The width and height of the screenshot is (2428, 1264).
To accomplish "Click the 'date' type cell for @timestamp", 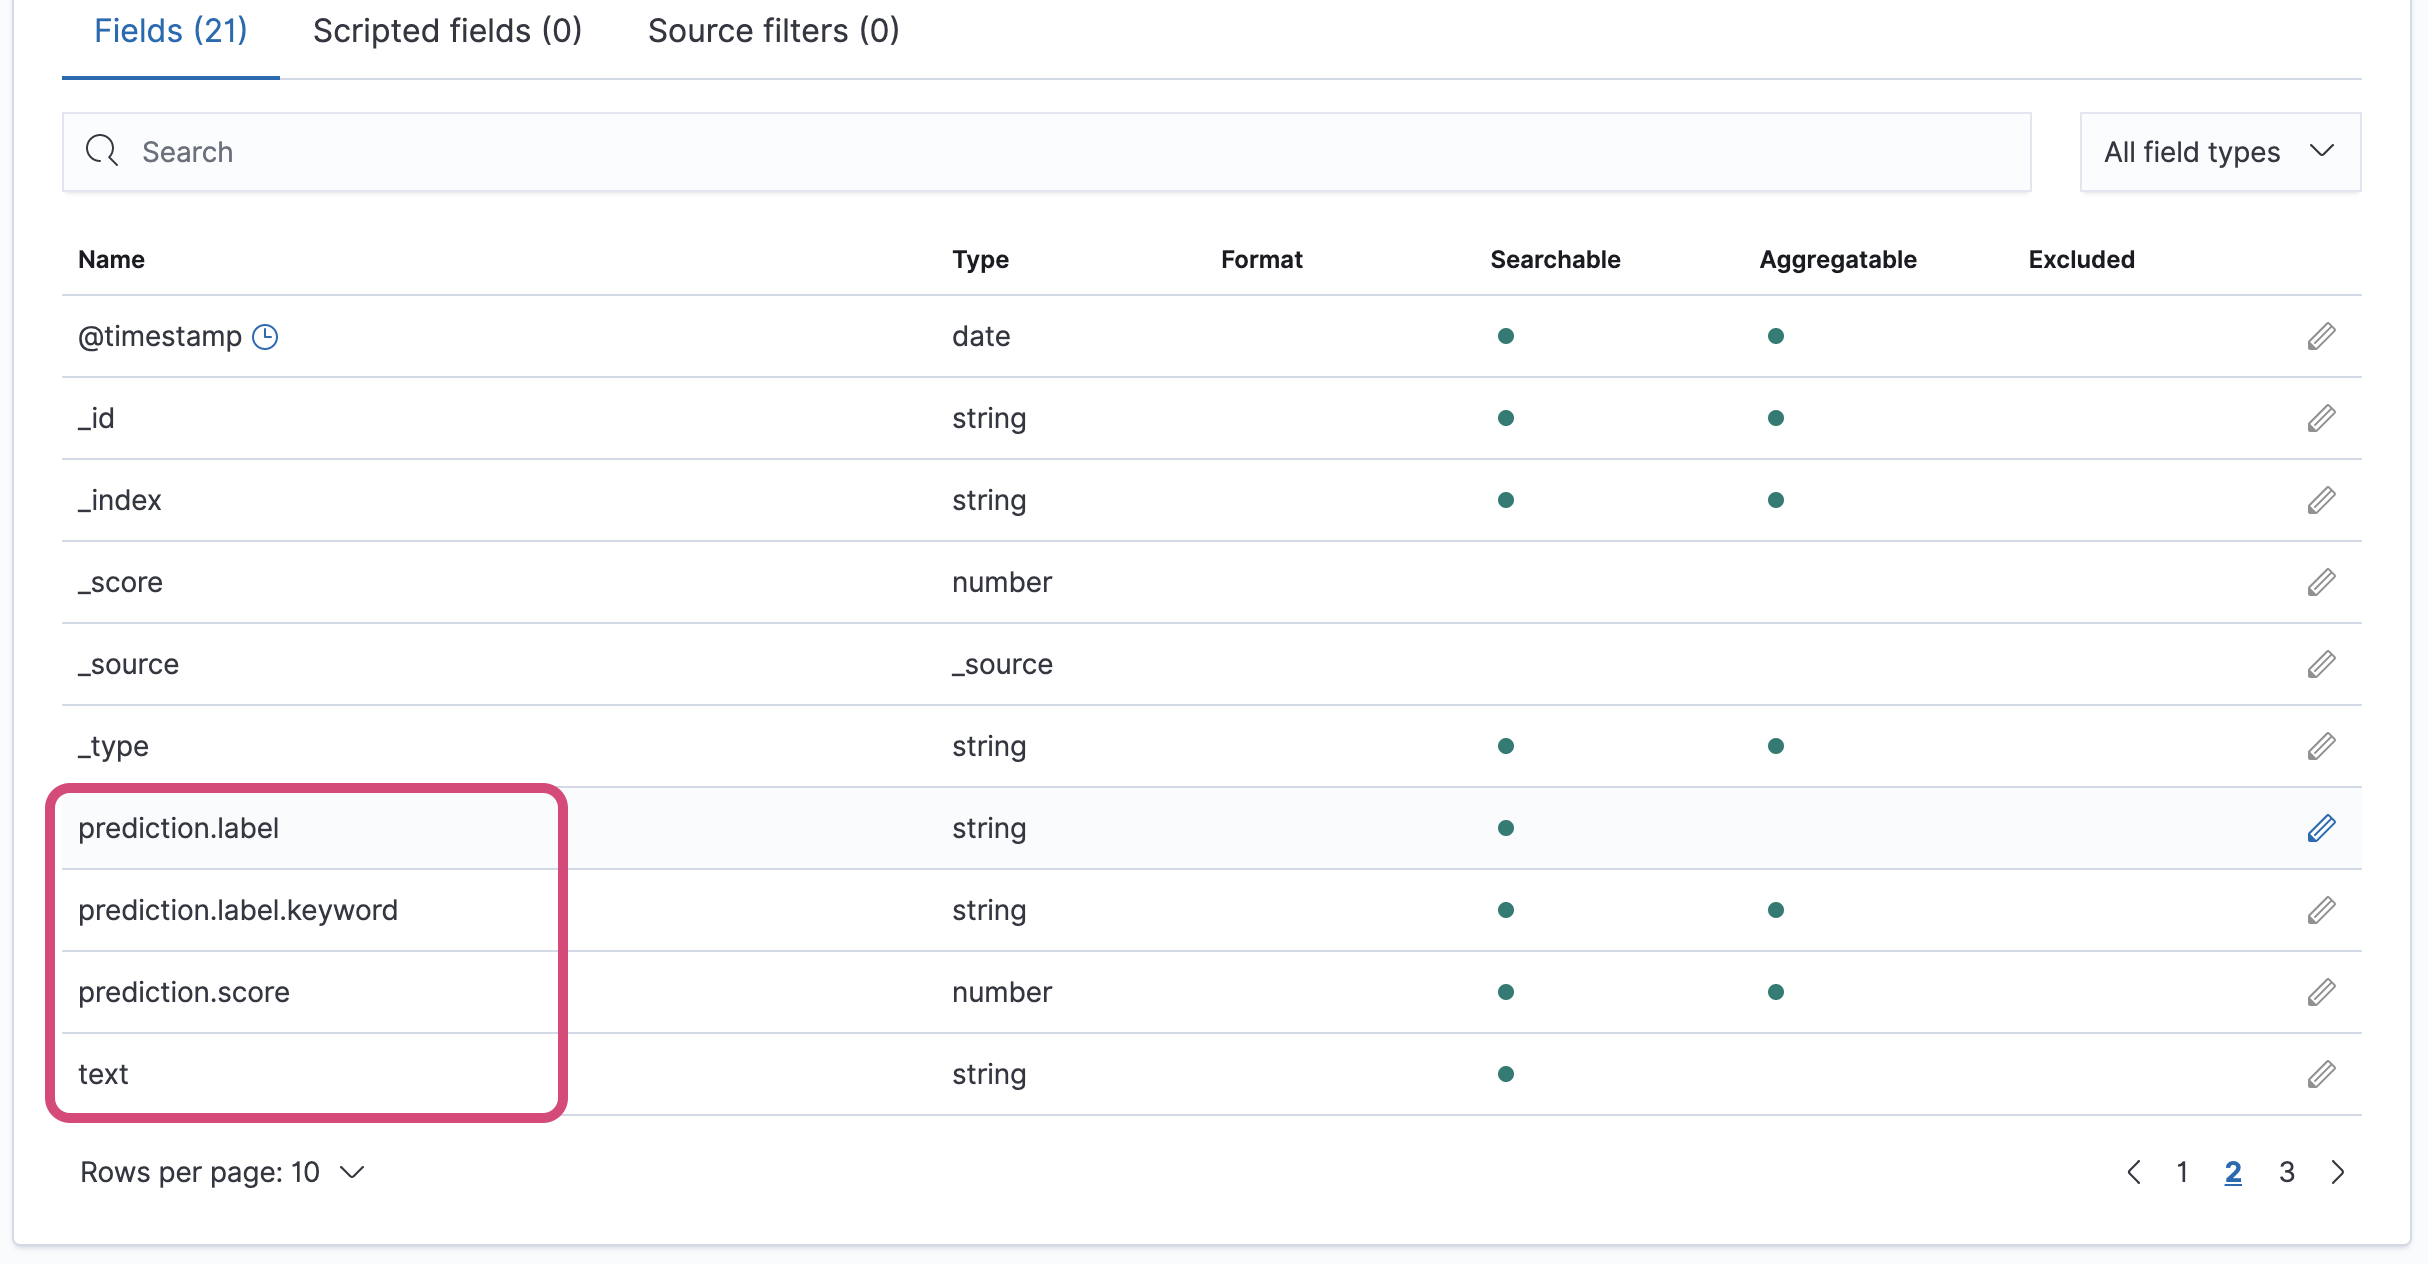I will (x=981, y=336).
